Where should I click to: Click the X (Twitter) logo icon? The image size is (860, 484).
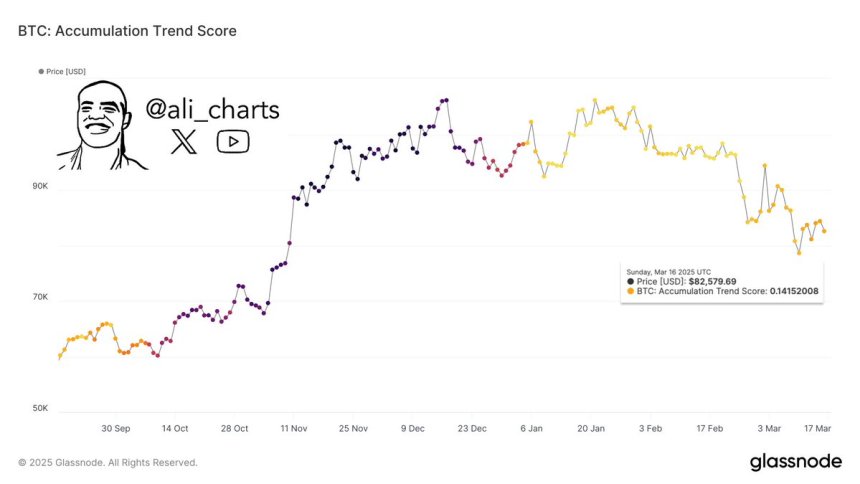(x=184, y=141)
